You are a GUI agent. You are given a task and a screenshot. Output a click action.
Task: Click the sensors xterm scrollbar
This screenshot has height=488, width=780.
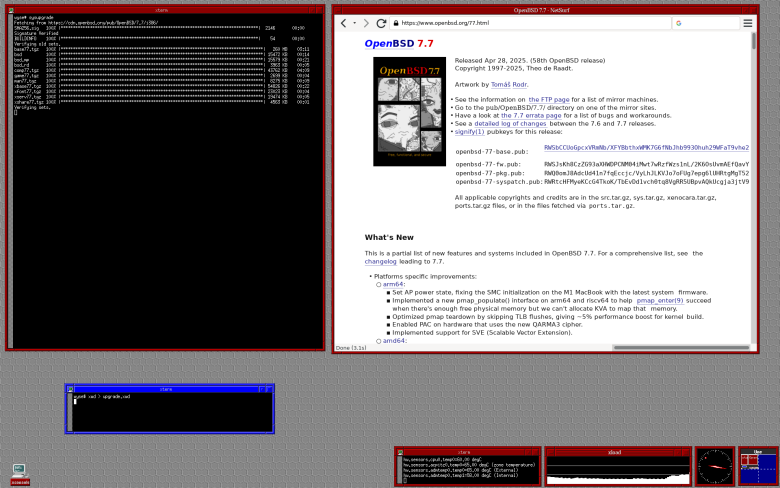[x=399, y=470]
